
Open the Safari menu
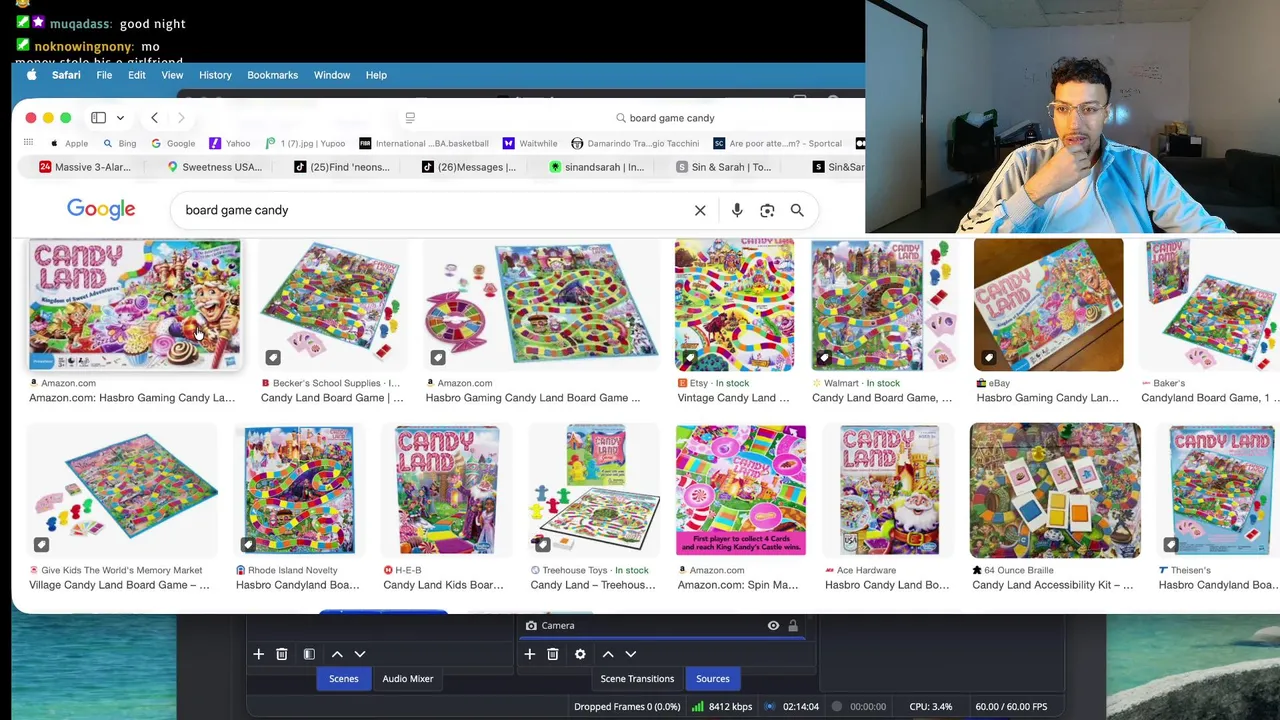click(x=66, y=75)
